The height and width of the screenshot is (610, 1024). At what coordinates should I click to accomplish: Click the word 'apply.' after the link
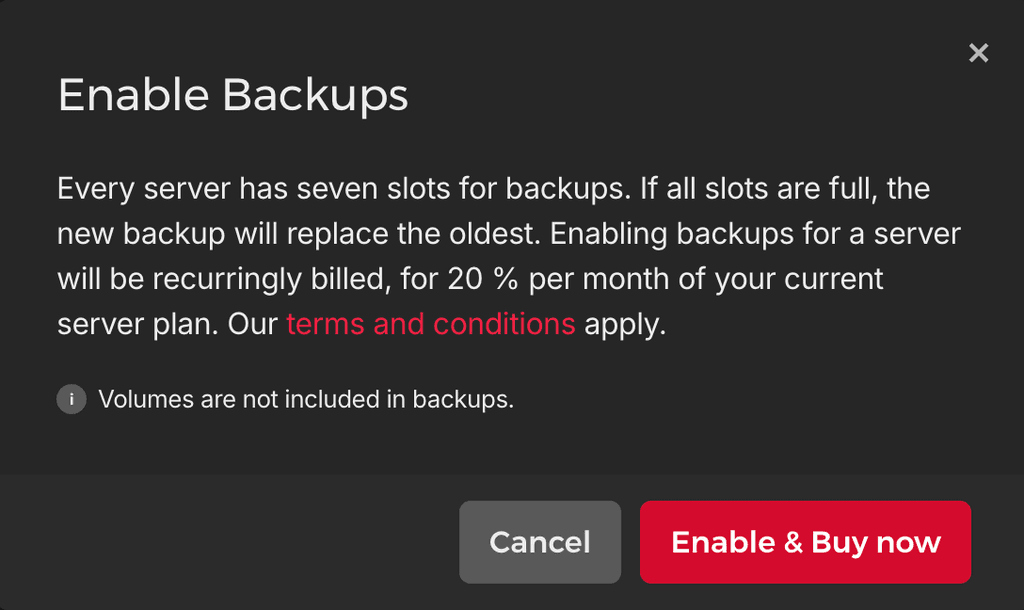point(625,324)
